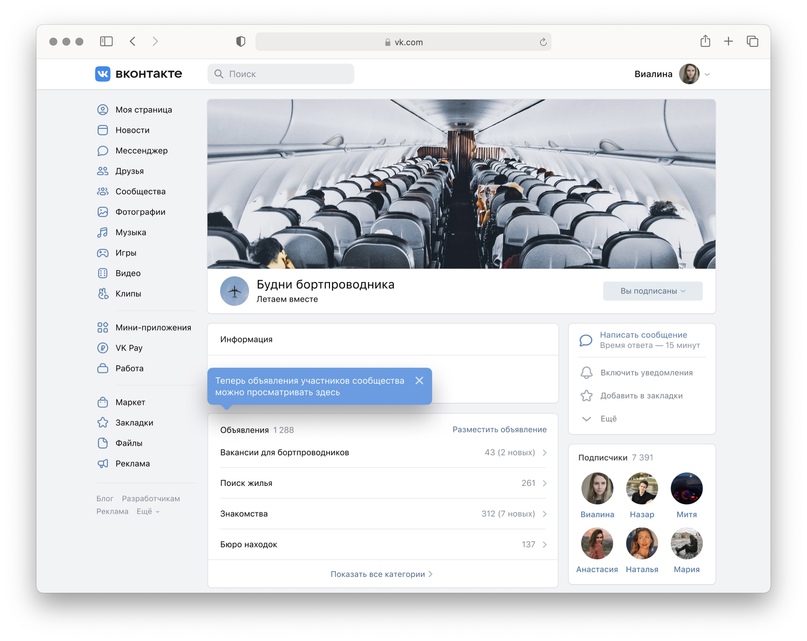The height and width of the screenshot is (641, 807).
Task: Click Показать все категории link
Action: [x=381, y=574]
